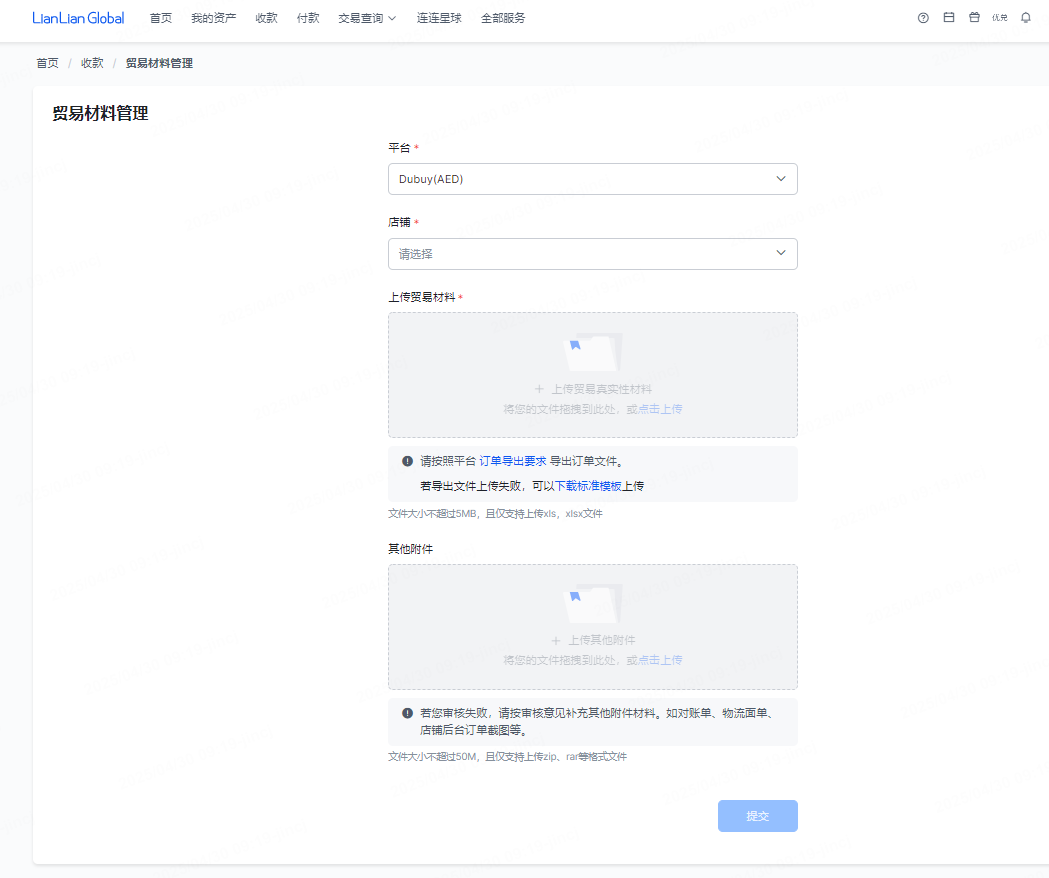Open the notification bell
Viewport: 1049px width, 878px height.
[1026, 18]
